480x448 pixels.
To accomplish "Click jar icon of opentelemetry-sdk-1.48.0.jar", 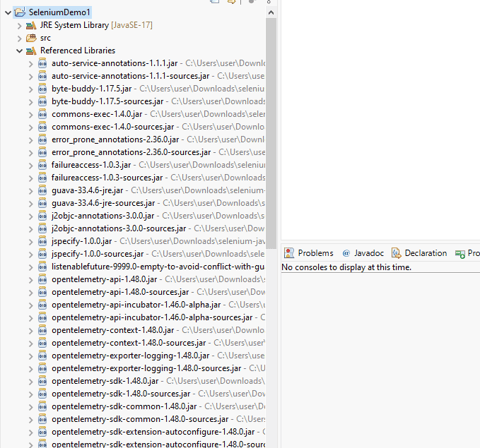I will 42,381.
